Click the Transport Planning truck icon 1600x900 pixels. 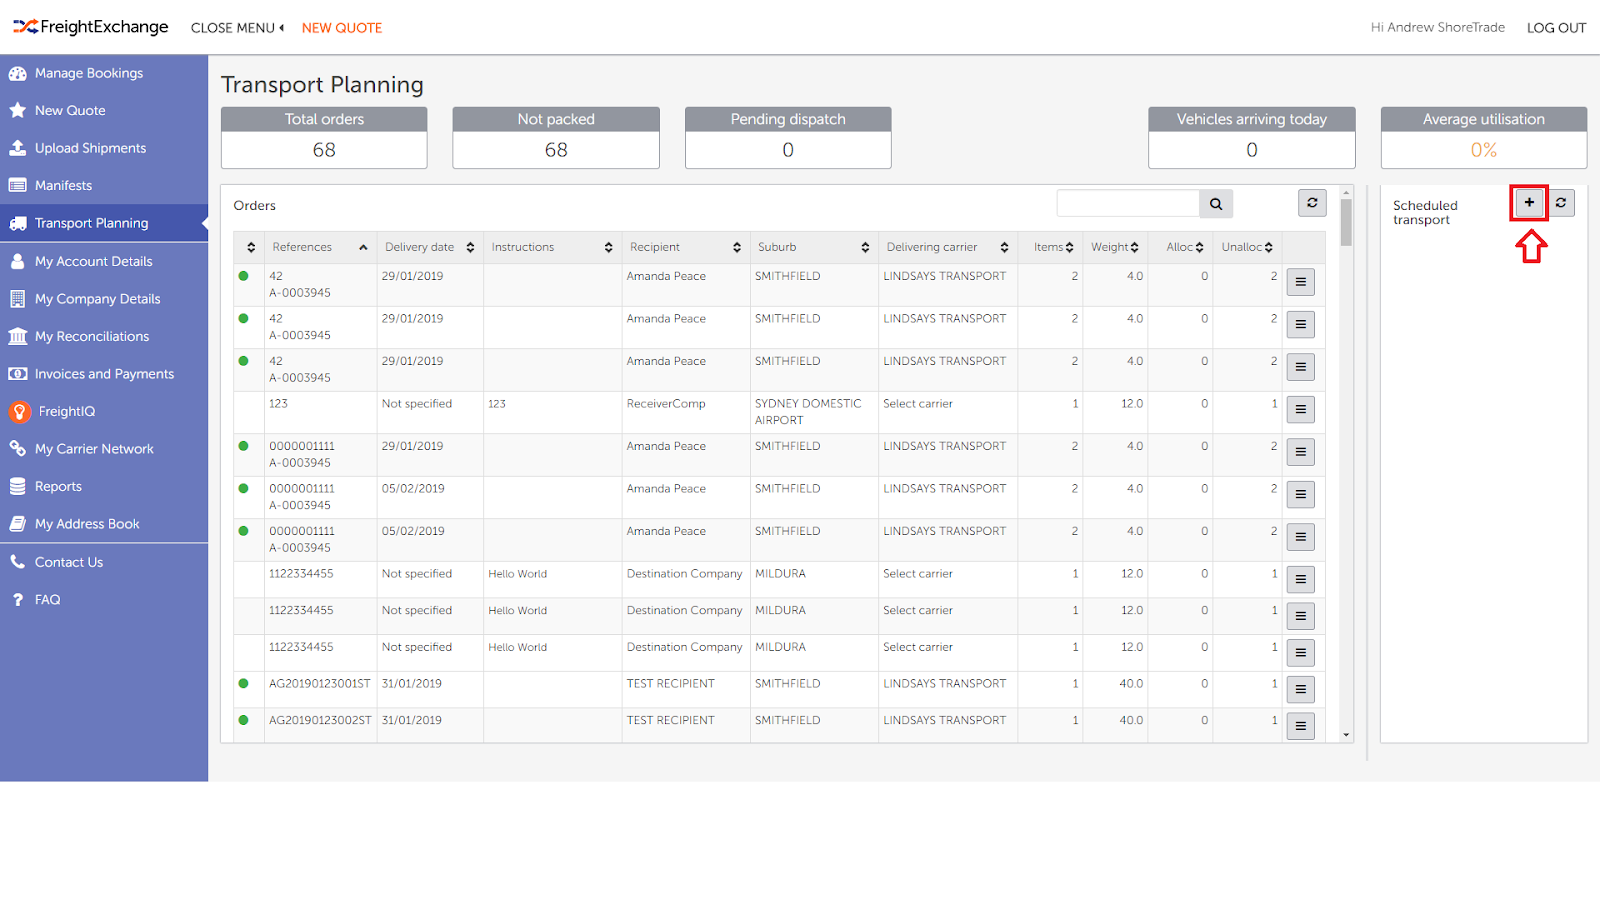(17, 223)
